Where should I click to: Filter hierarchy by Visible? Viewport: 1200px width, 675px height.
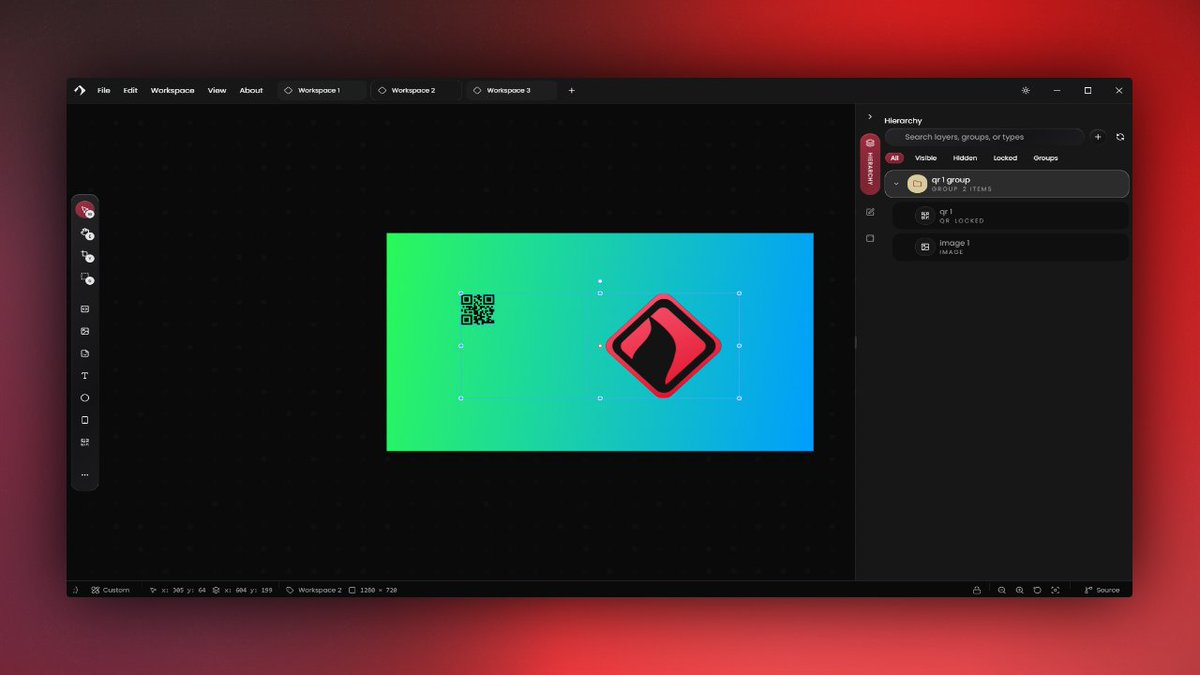926,158
